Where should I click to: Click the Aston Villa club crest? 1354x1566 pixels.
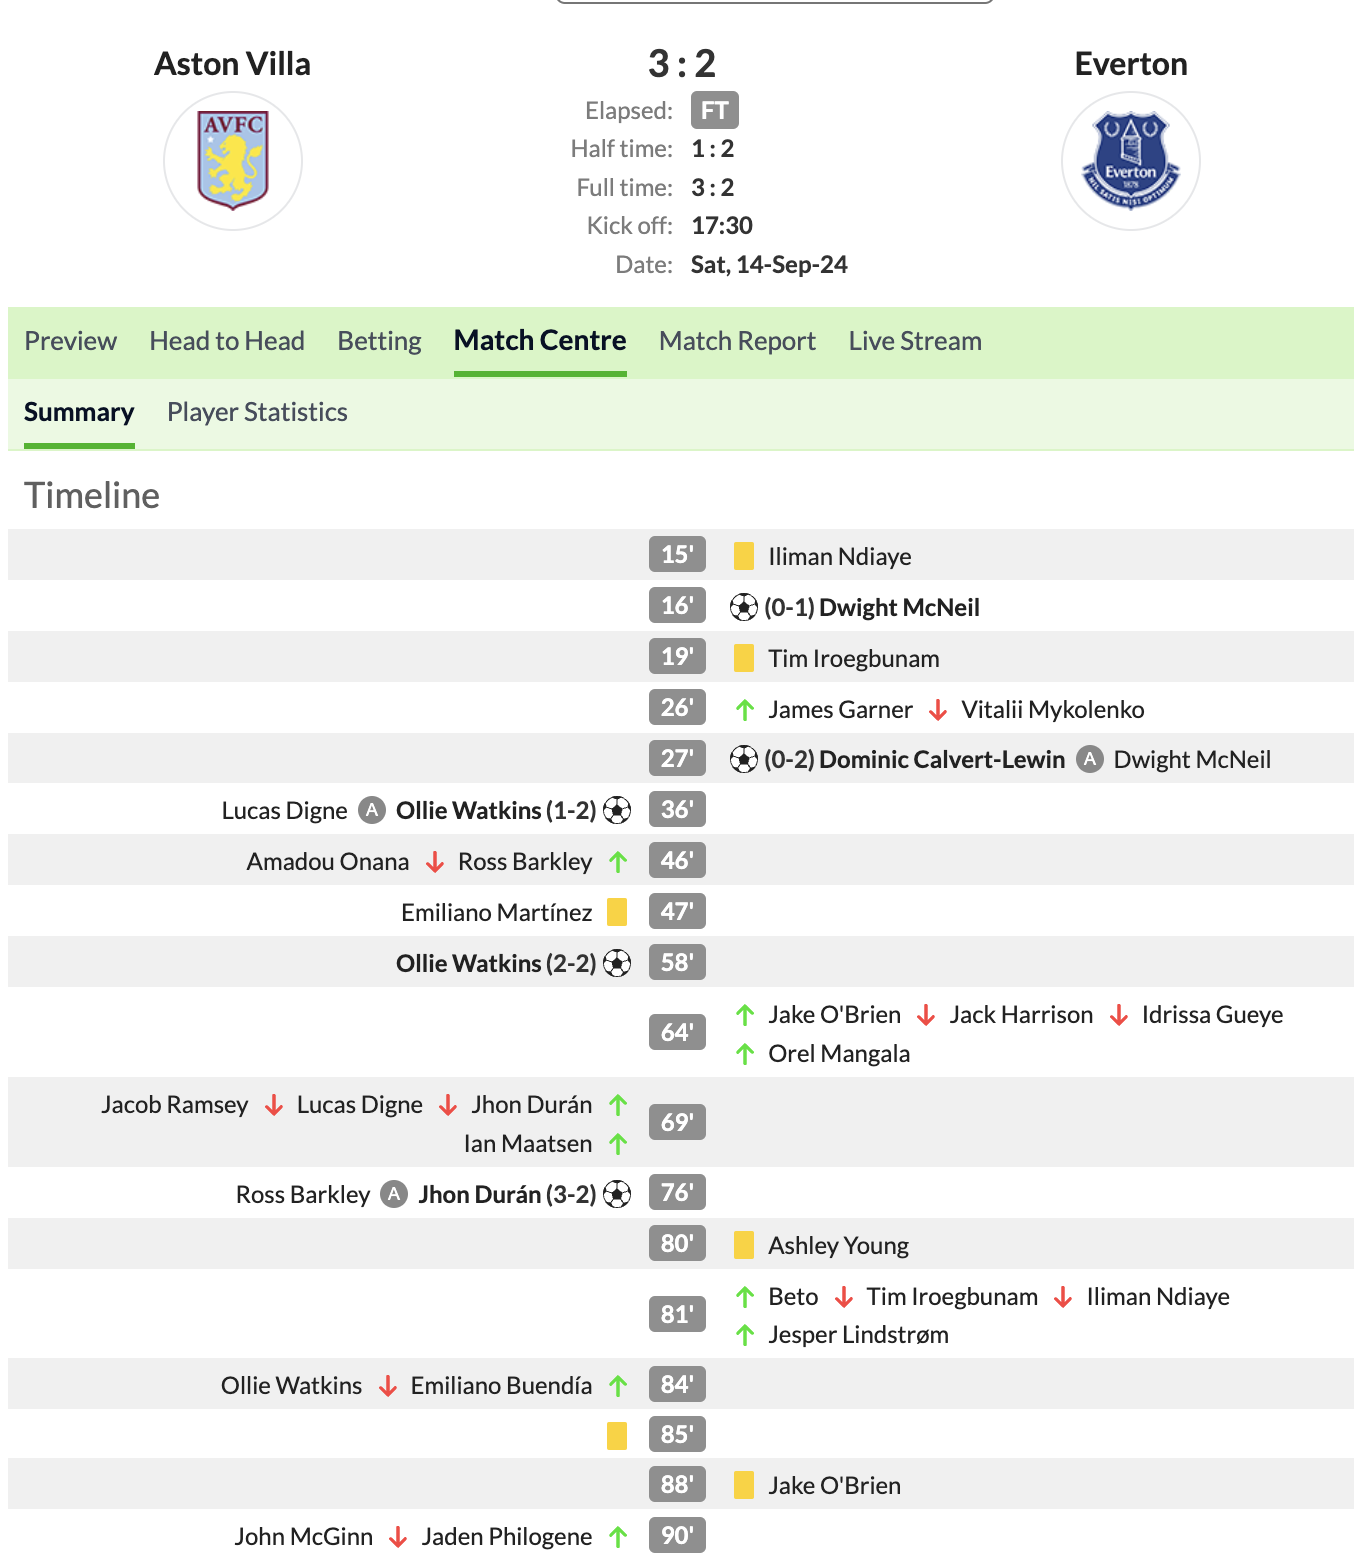(233, 161)
